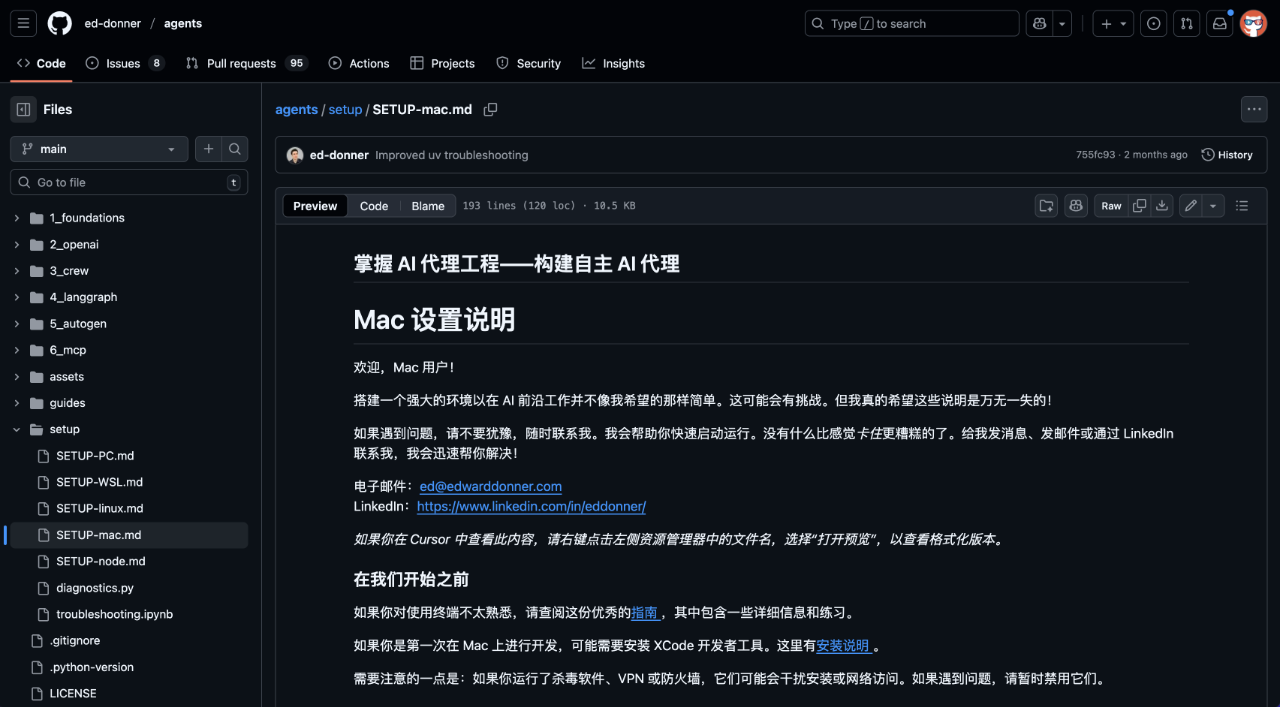Open the ed-donner LinkedIn profile link
1280x707 pixels.
click(531, 506)
